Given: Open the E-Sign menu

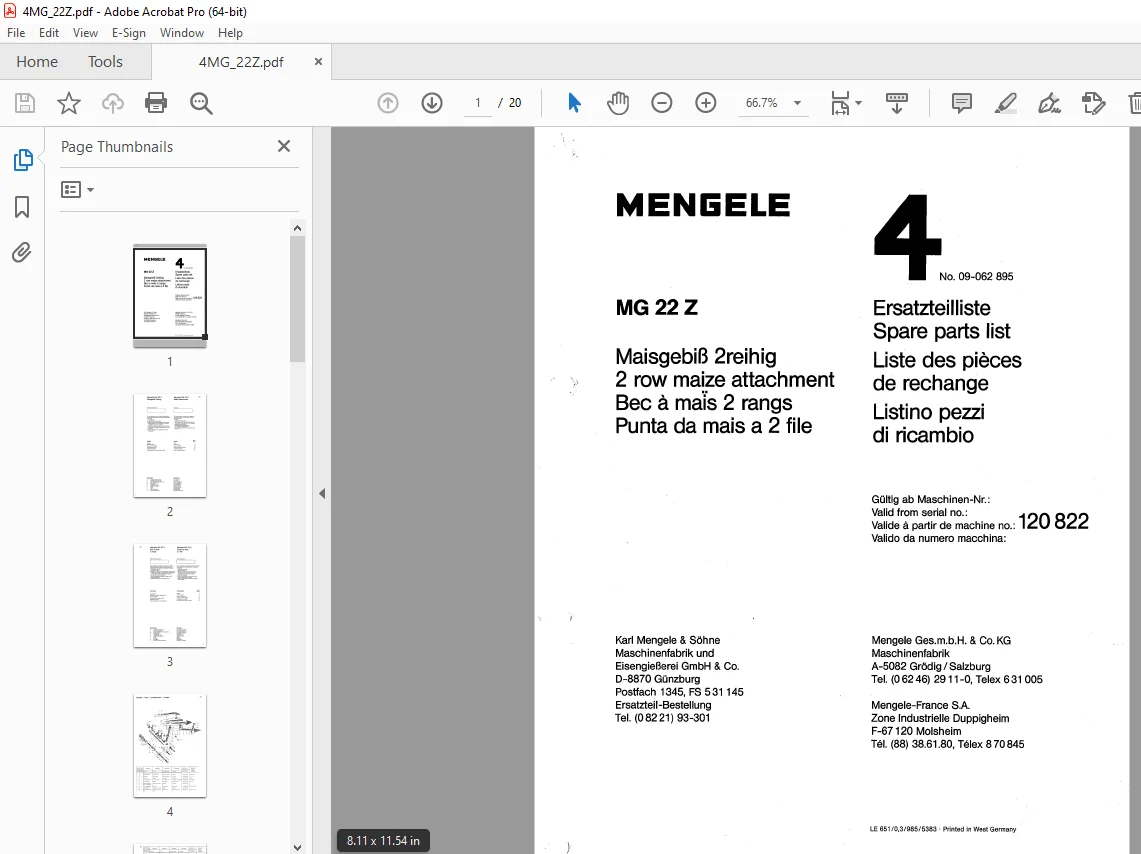Looking at the screenshot, I should (x=129, y=33).
